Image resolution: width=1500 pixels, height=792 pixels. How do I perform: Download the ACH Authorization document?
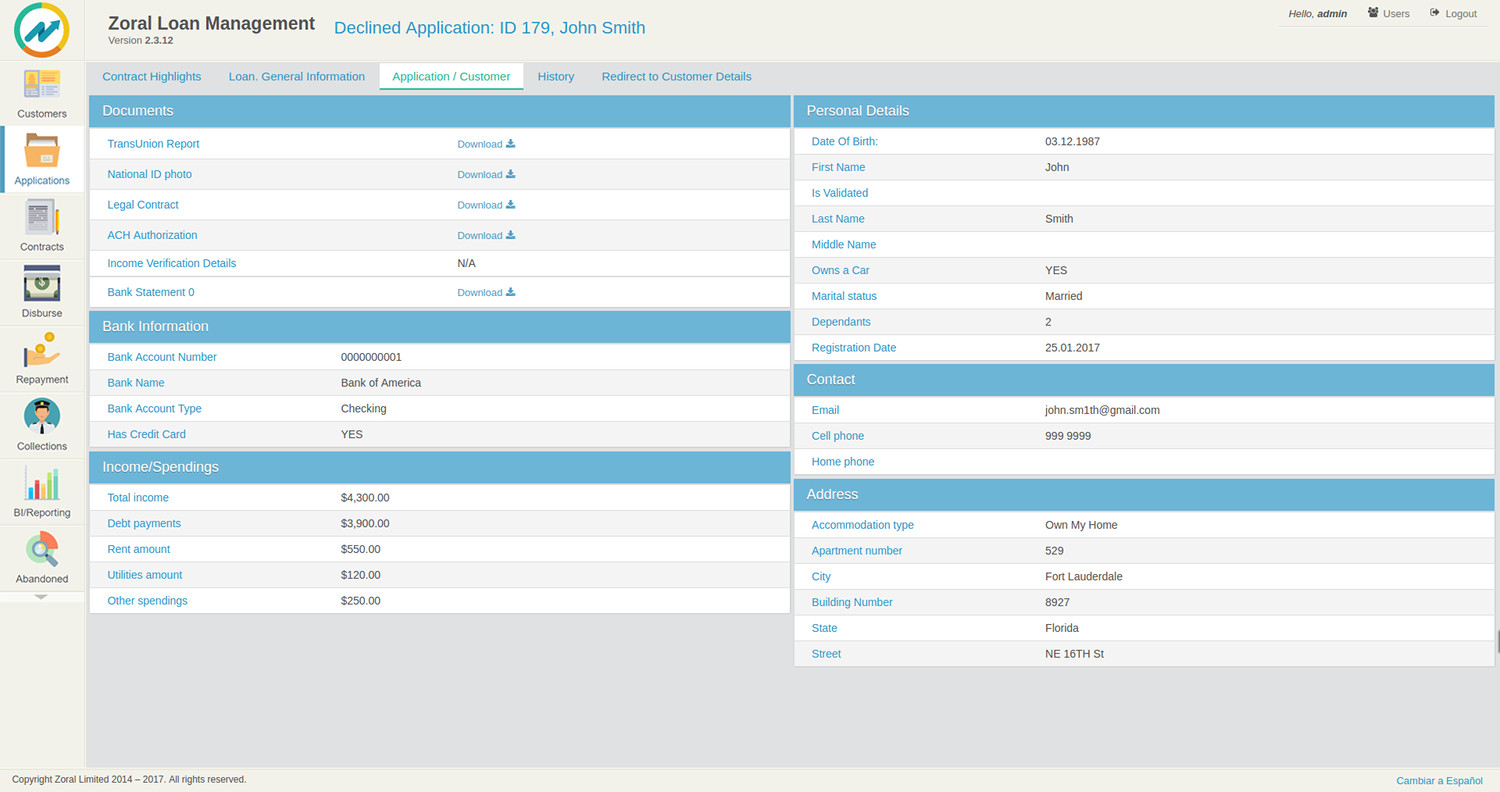click(x=486, y=235)
